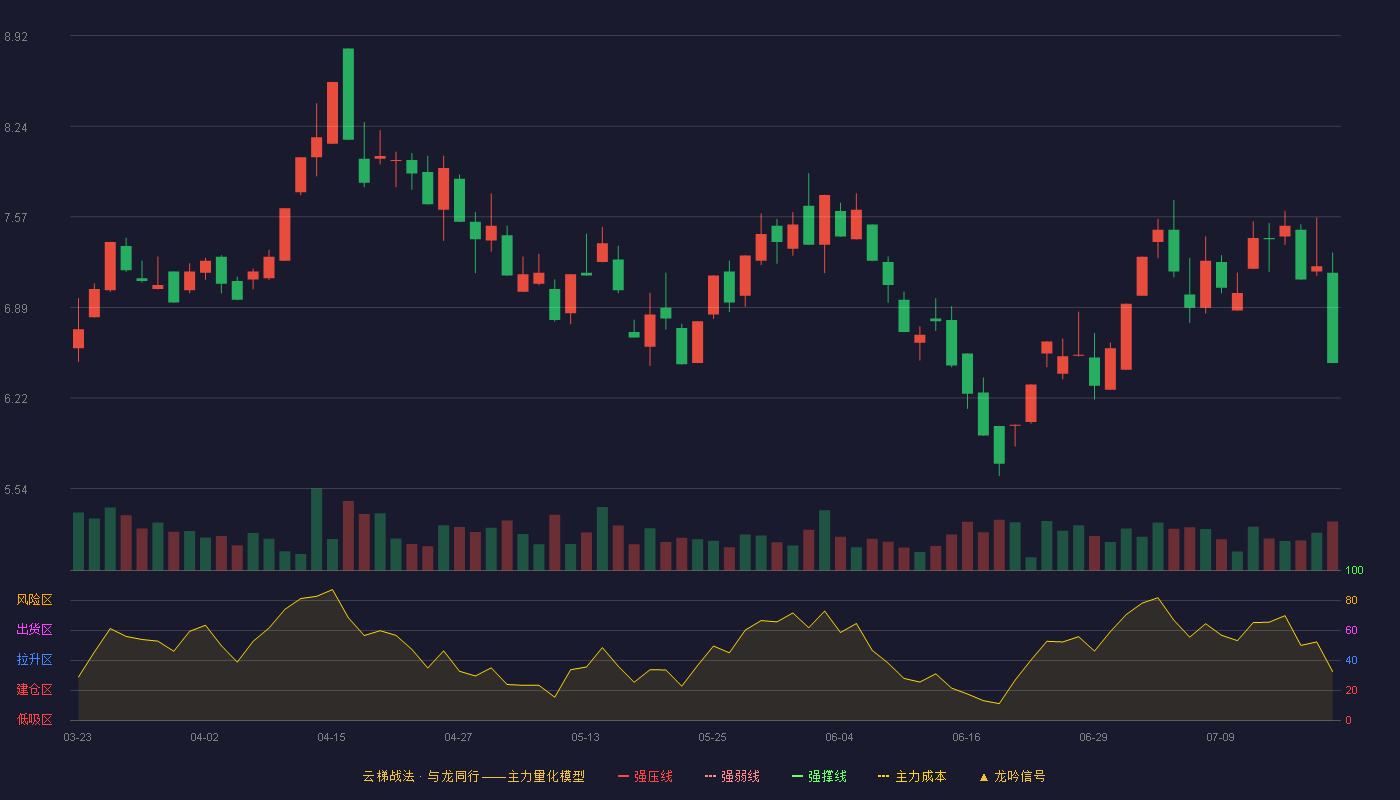Click the 04-15 date label
This screenshot has height=800, width=1400.
pos(331,737)
